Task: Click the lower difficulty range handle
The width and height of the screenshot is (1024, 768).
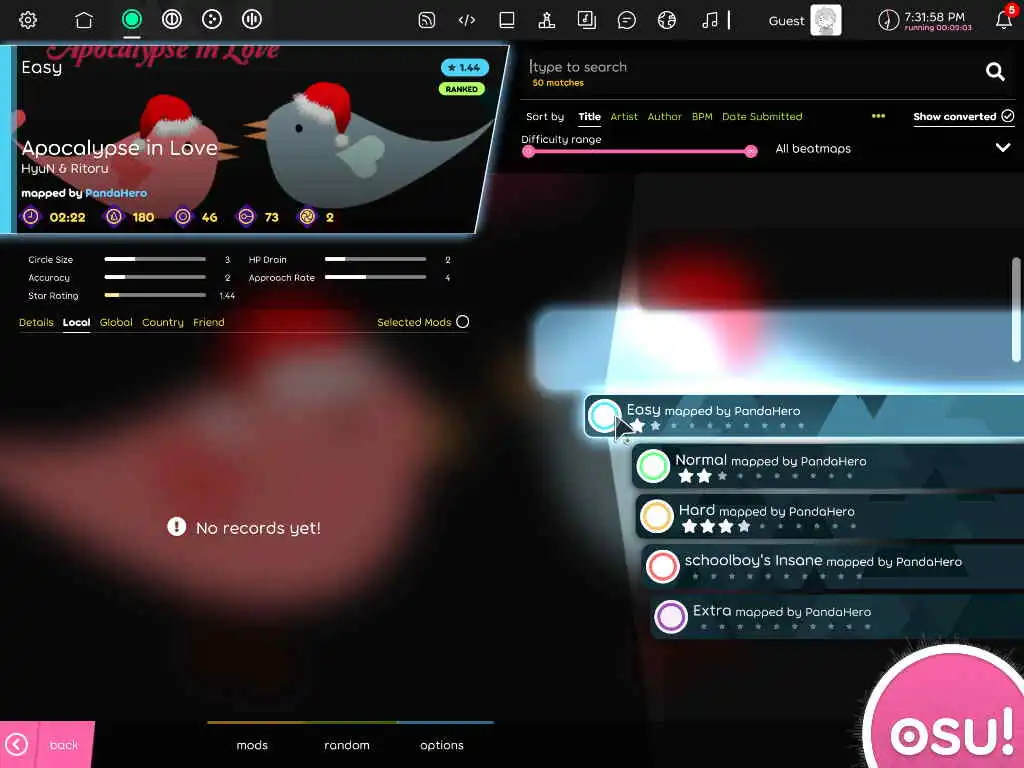Action: (528, 152)
